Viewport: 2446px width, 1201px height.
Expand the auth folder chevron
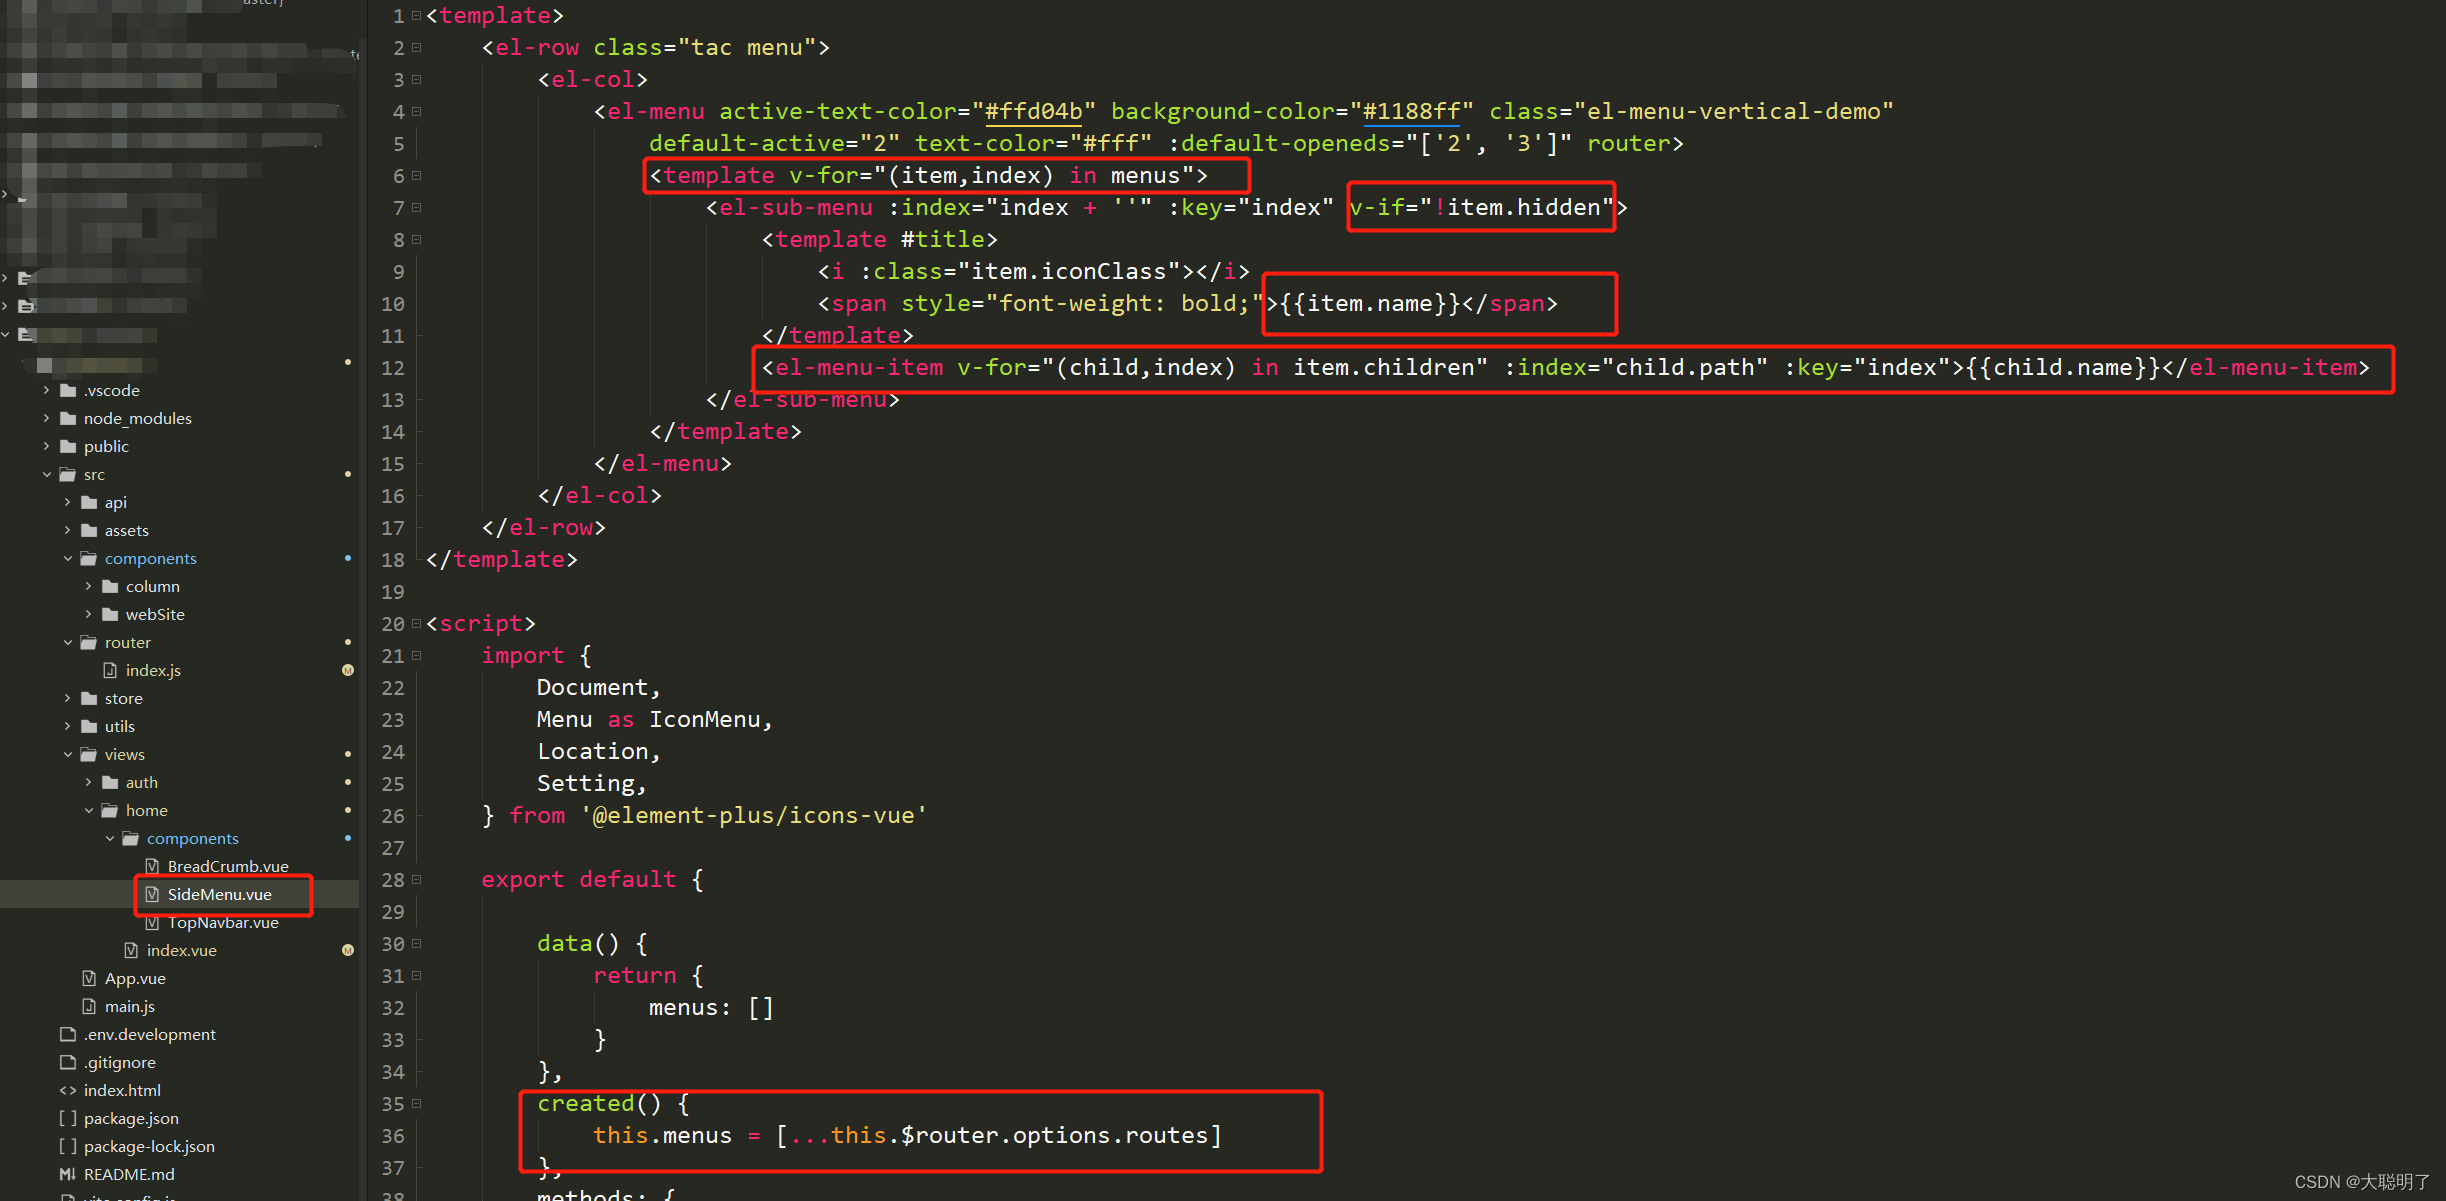pos(88,782)
